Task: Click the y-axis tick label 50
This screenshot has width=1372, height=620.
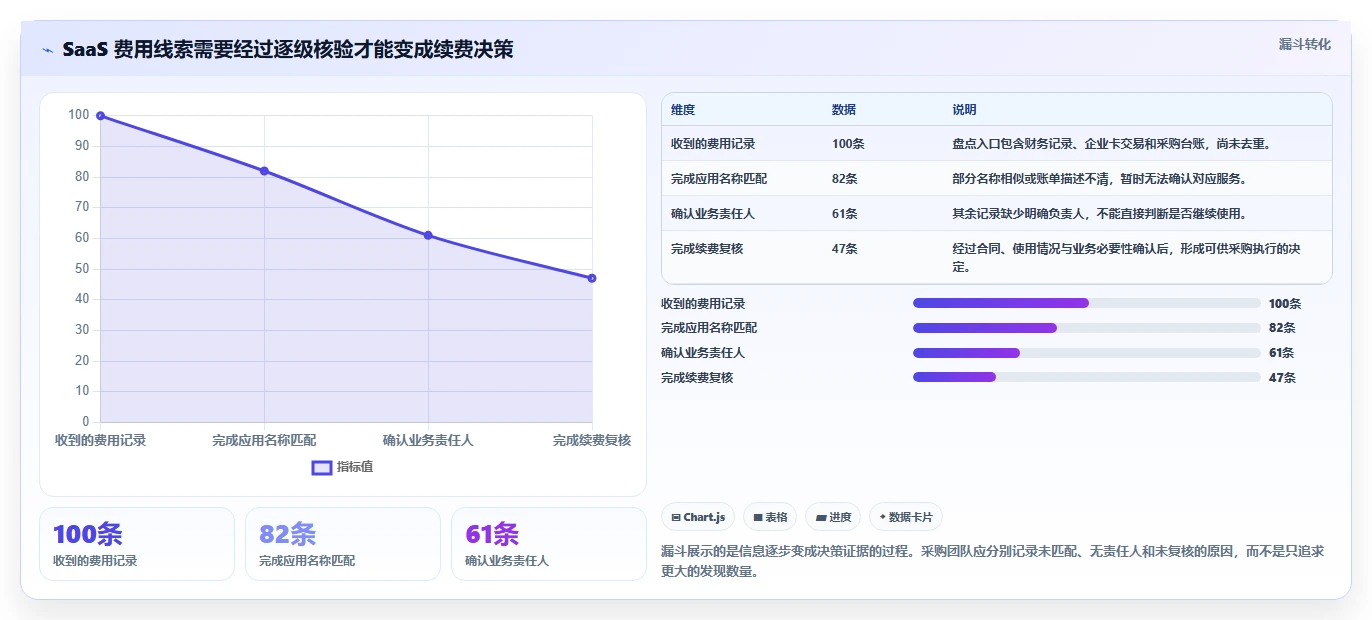Action: [x=82, y=269]
